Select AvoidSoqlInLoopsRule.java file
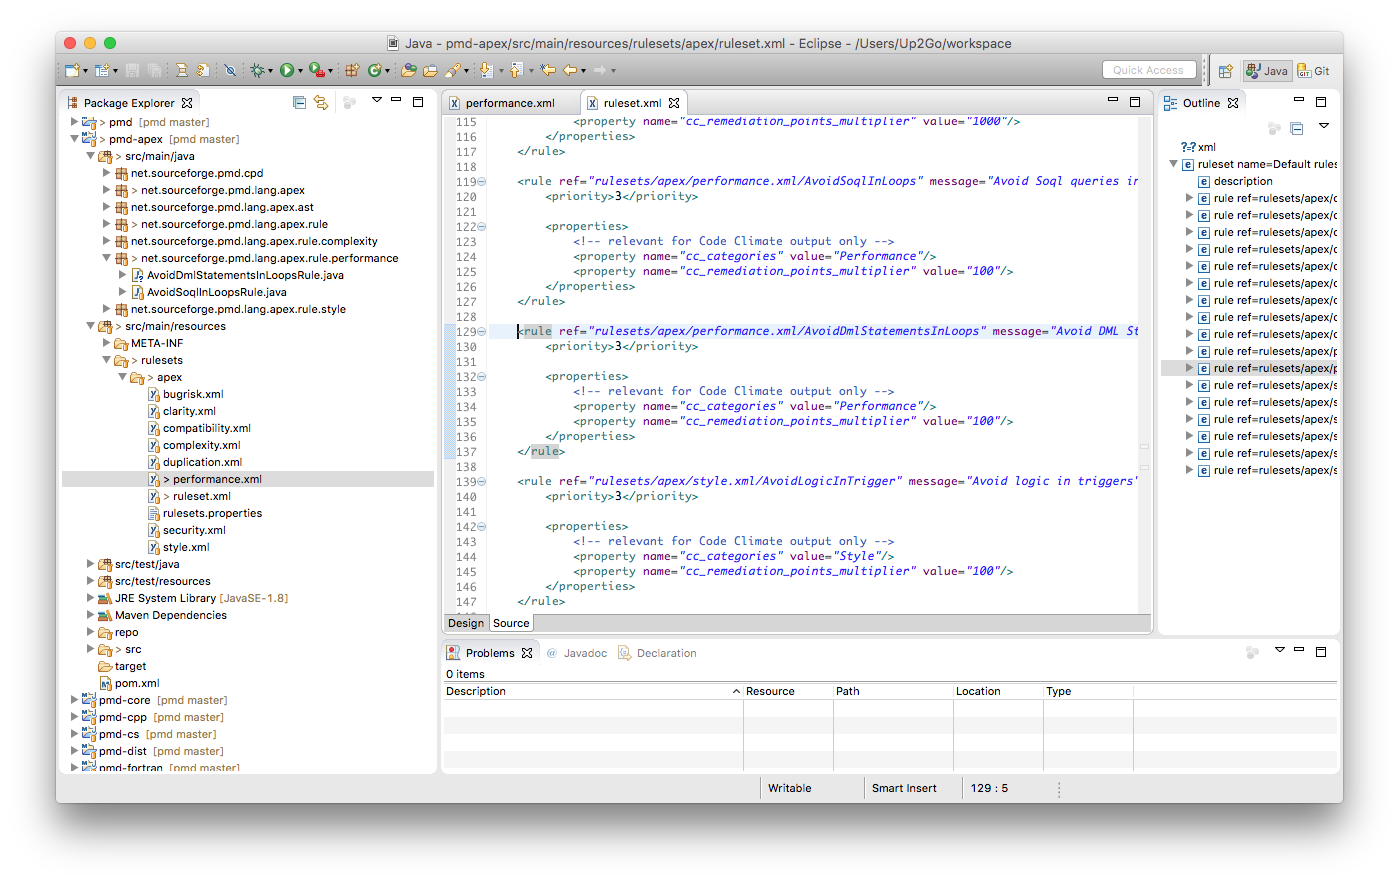Image resolution: width=1399 pixels, height=883 pixels. point(217,292)
